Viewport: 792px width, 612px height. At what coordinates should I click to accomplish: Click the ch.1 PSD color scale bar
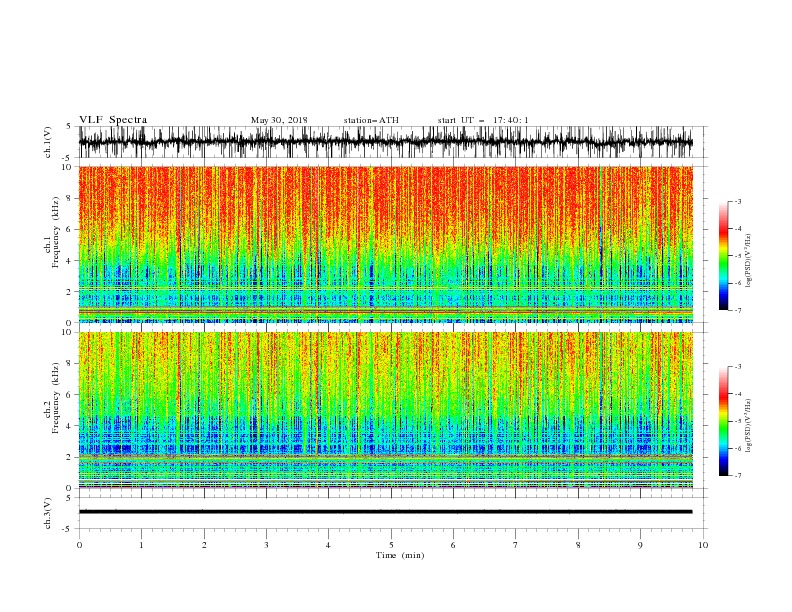(x=724, y=255)
